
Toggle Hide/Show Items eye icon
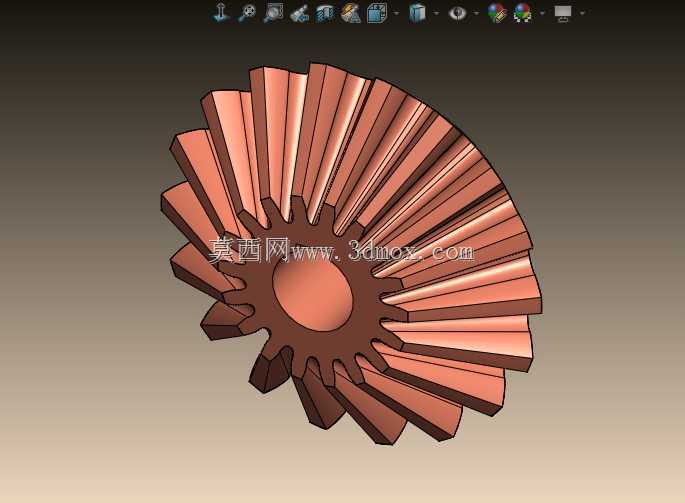click(457, 13)
